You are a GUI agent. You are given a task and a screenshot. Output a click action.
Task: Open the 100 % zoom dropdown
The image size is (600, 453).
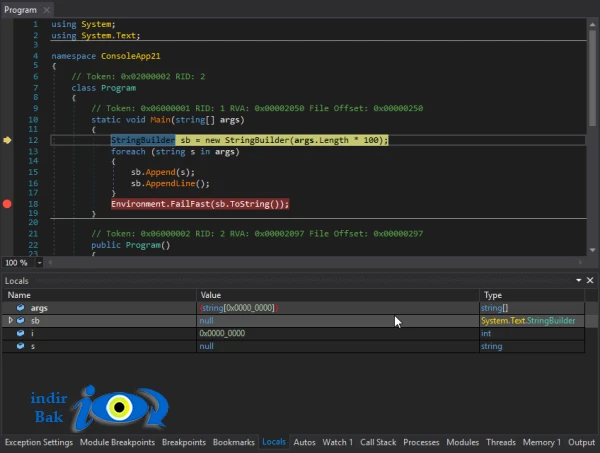(x=39, y=263)
